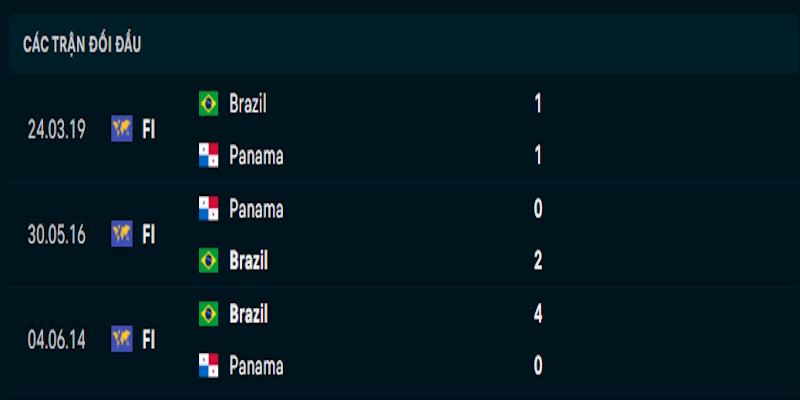Click FI label next to 30.05.16
Viewport: 800px width, 400px height.
coord(148,235)
